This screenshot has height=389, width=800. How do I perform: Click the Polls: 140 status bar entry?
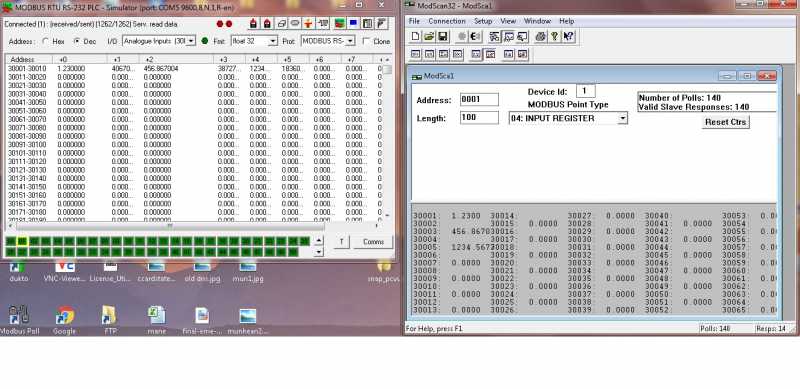(715, 329)
